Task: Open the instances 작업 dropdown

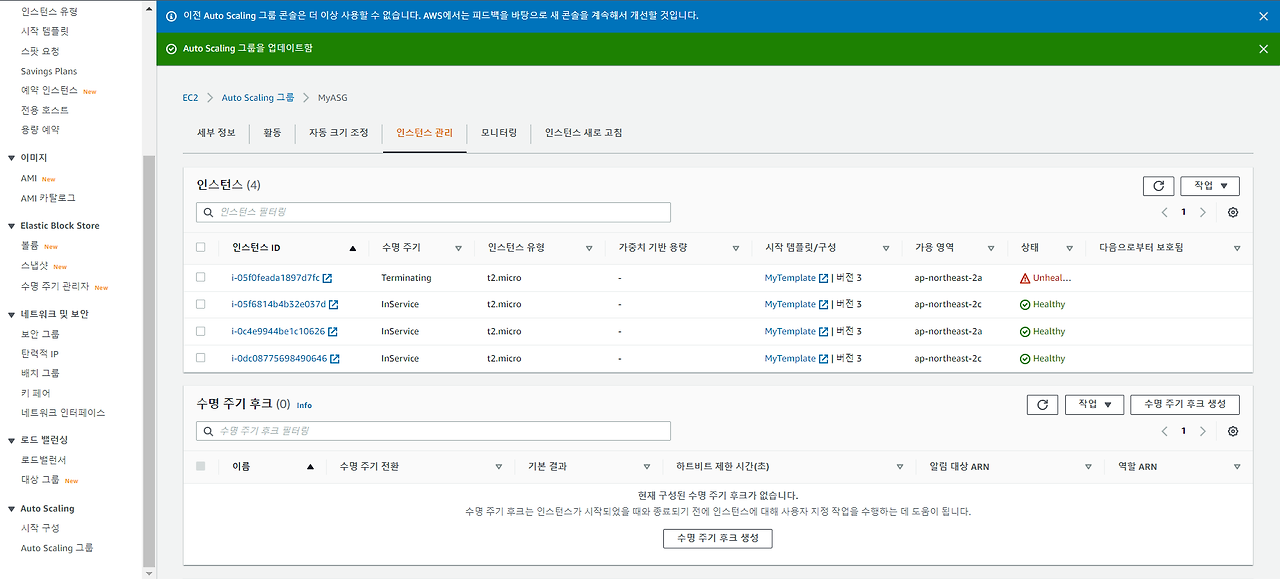Action: pyautogui.click(x=1210, y=186)
